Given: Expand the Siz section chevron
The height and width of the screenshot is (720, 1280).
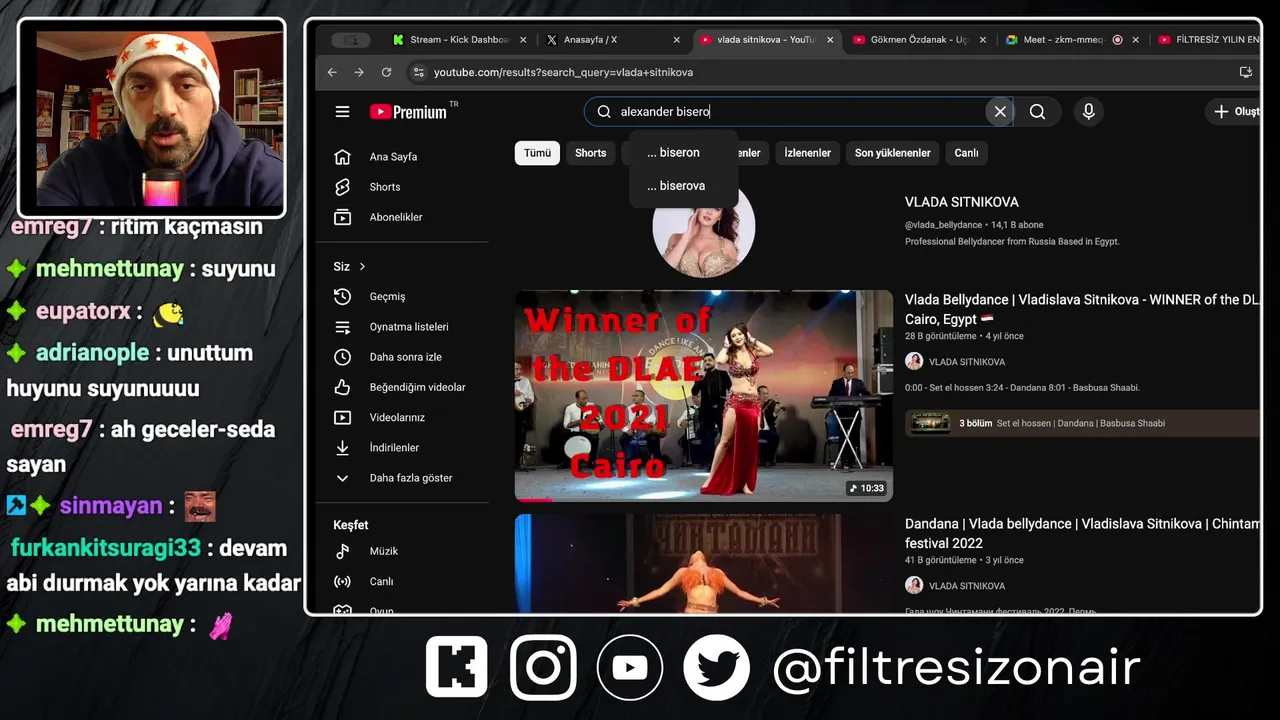Looking at the screenshot, I should tap(362, 266).
